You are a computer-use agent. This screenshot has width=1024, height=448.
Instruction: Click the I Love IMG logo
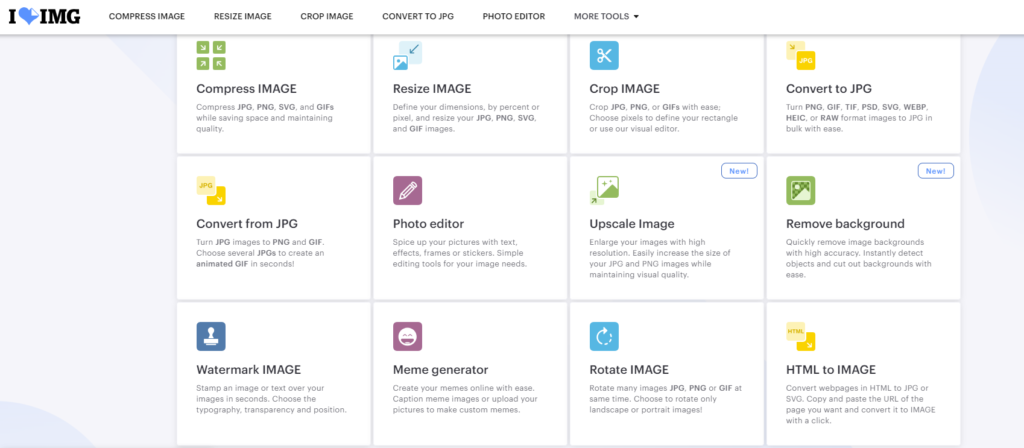[x=44, y=17]
